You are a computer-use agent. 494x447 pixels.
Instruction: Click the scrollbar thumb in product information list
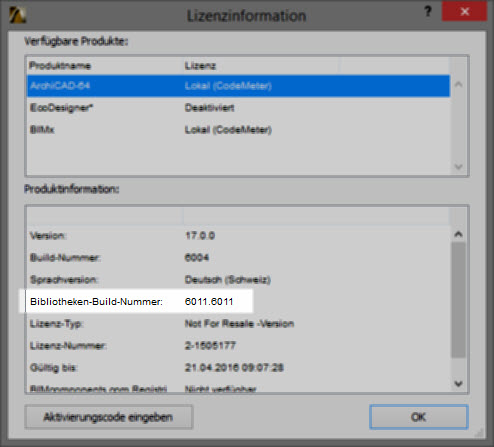pyautogui.click(x=459, y=300)
